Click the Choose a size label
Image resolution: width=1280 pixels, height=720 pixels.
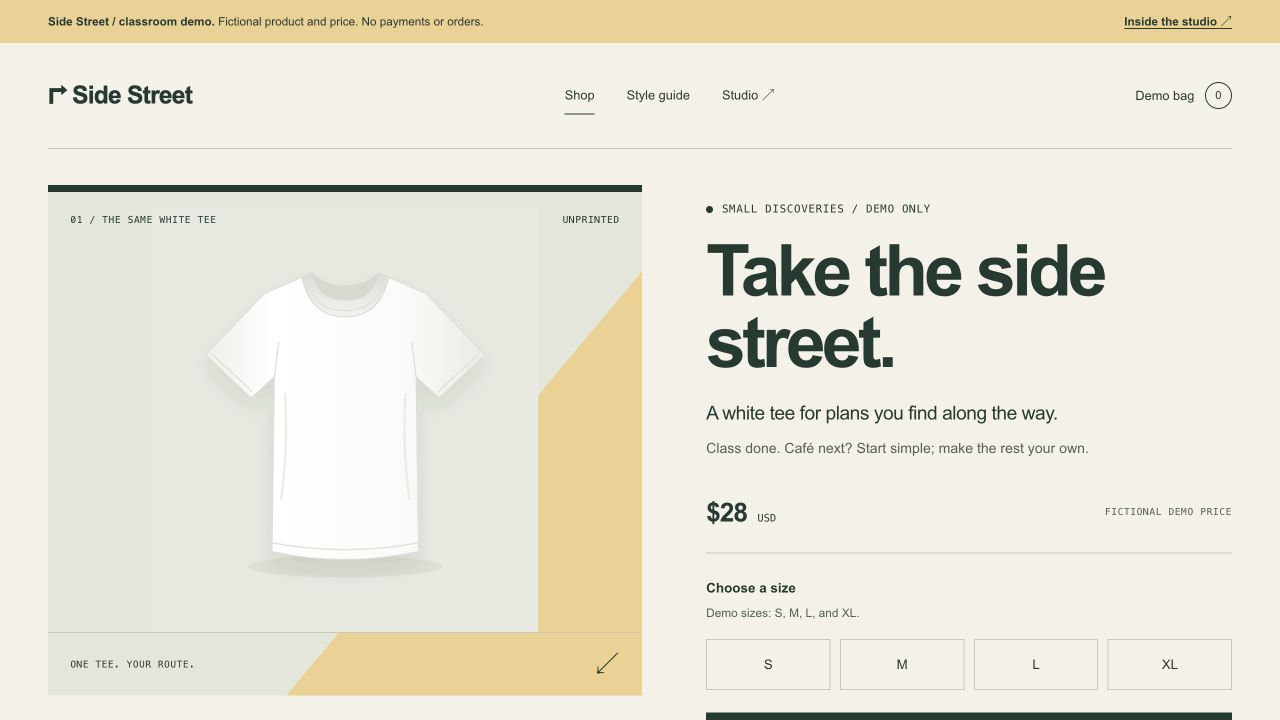click(x=751, y=588)
